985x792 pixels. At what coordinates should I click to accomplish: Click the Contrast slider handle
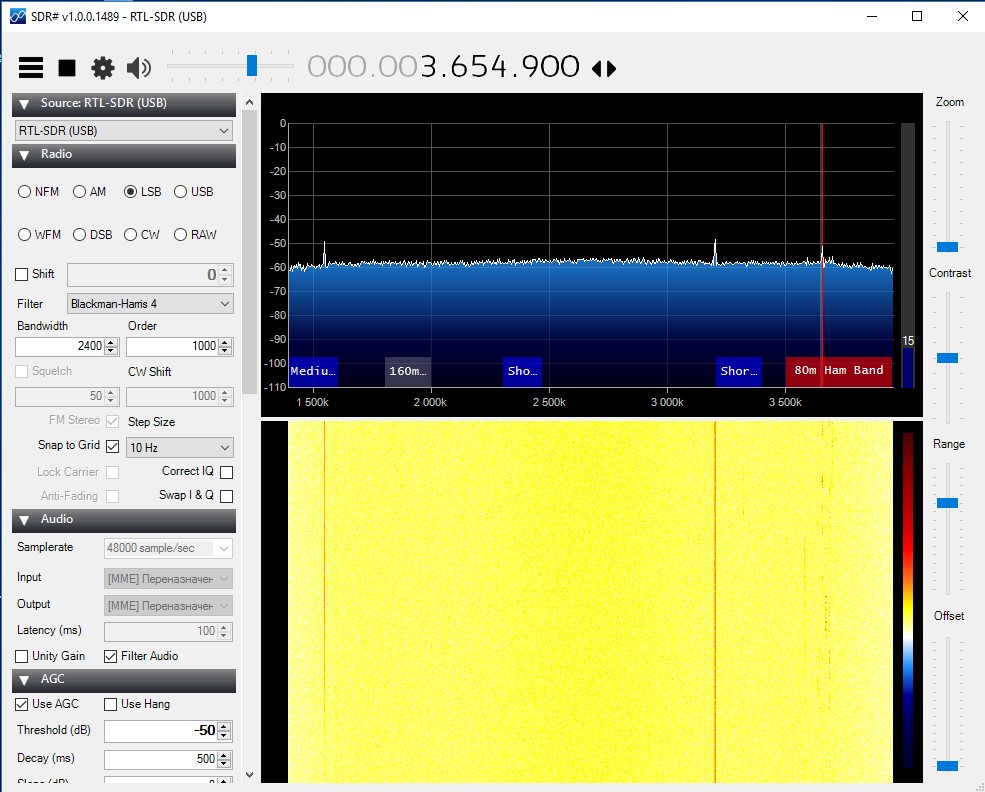(x=947, y=358)
